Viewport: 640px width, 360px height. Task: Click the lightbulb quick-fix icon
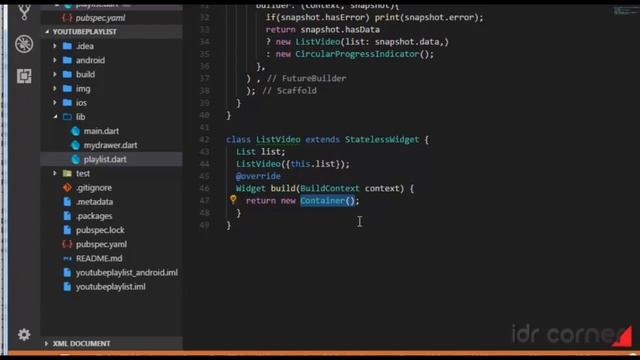pos(233,199)
